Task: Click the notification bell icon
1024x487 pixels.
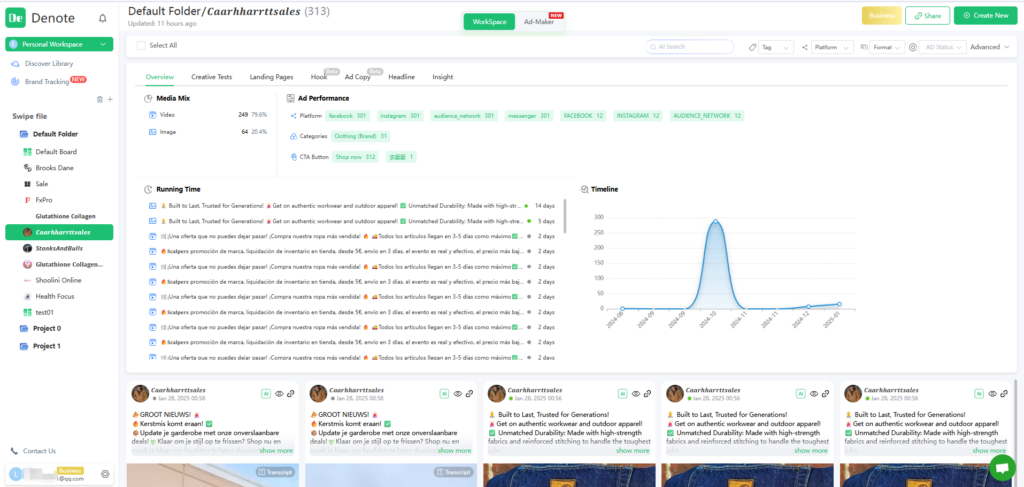Action: click(103, 18)
